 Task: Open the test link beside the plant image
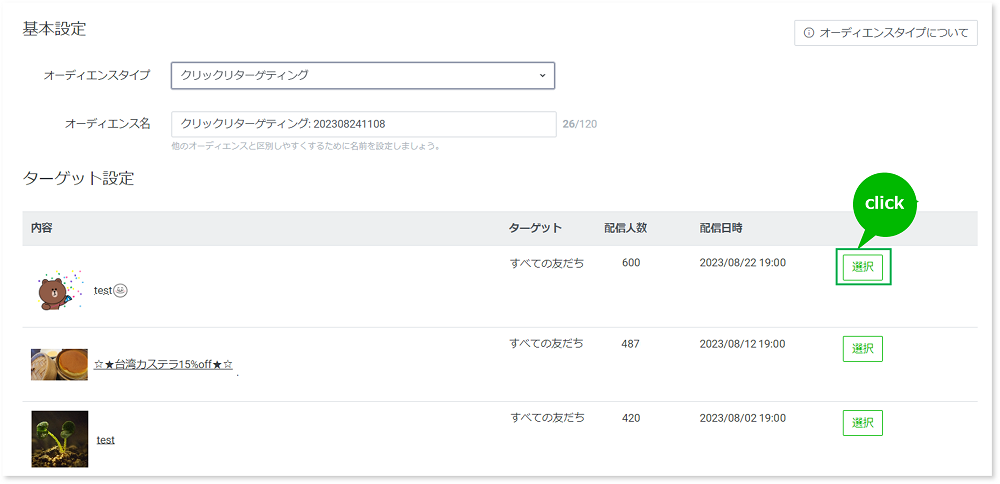tap(105, 440)
